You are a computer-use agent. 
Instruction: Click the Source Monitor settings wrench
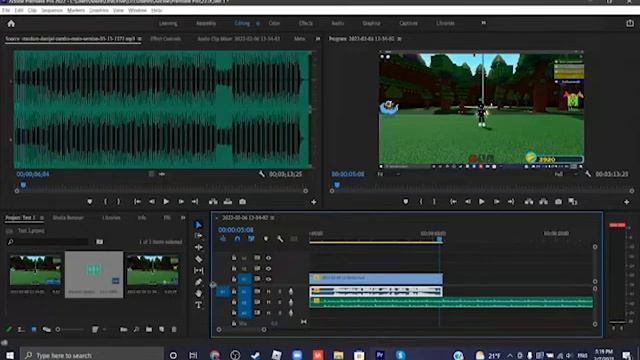tap(262, 174)
